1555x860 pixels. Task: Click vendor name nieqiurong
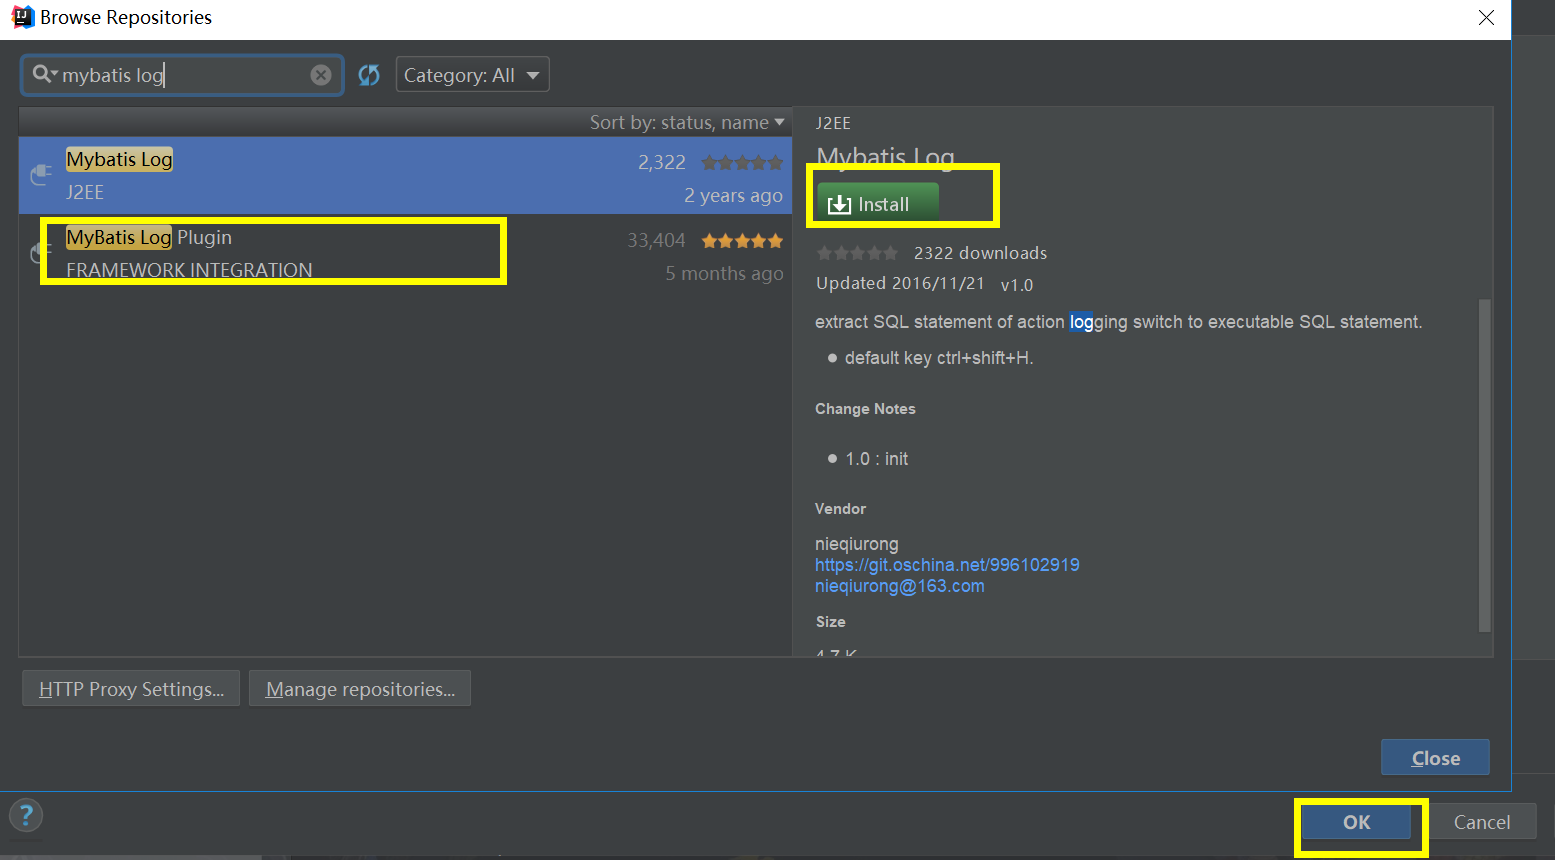coord(857,544)
